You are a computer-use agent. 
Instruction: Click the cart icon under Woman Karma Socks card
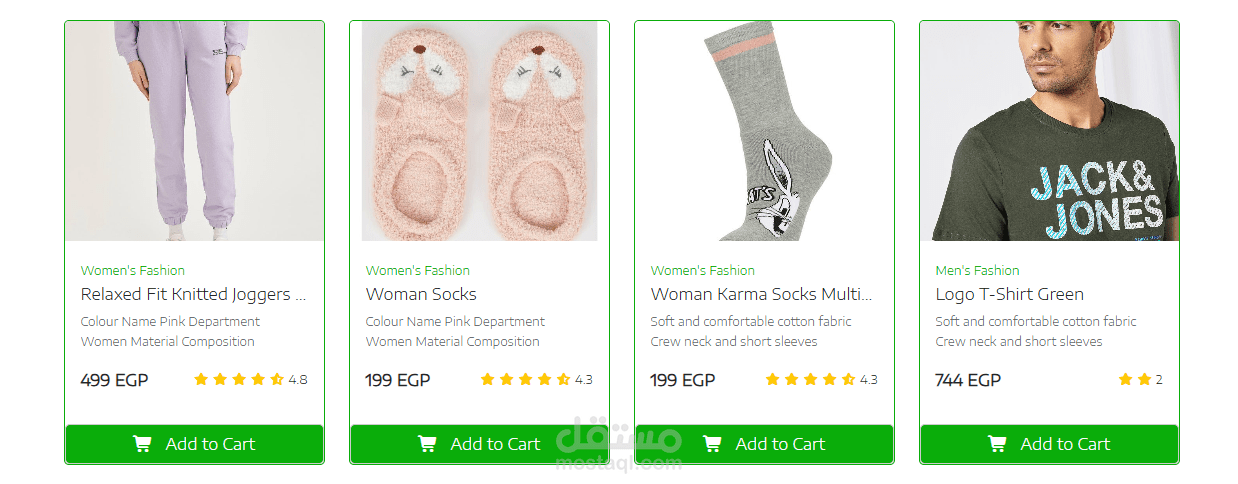point(712,444)
